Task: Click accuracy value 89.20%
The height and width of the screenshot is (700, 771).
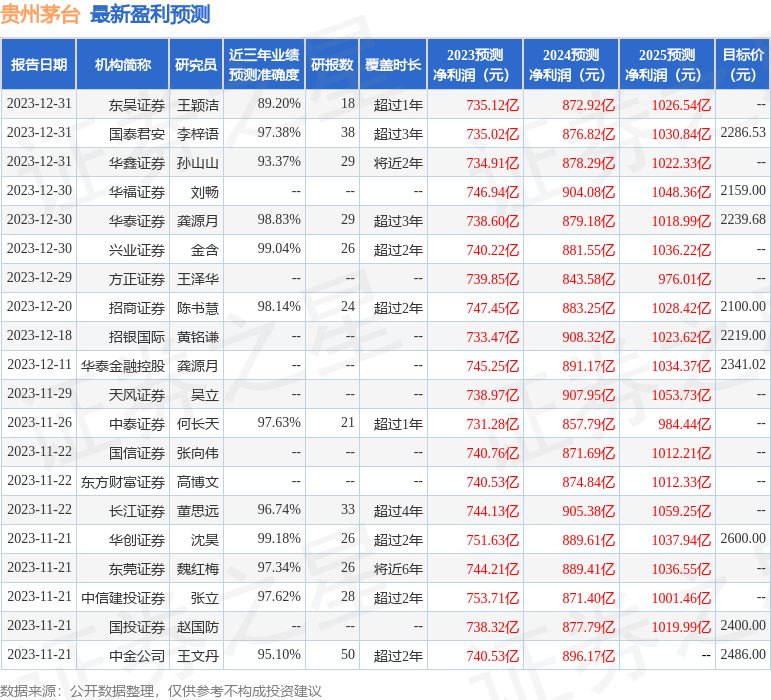Action: pyautogui.click(x=279, y=103)
